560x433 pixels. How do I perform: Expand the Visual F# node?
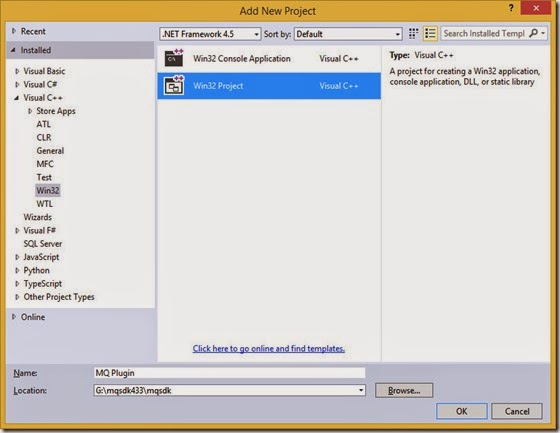point(17,230)
